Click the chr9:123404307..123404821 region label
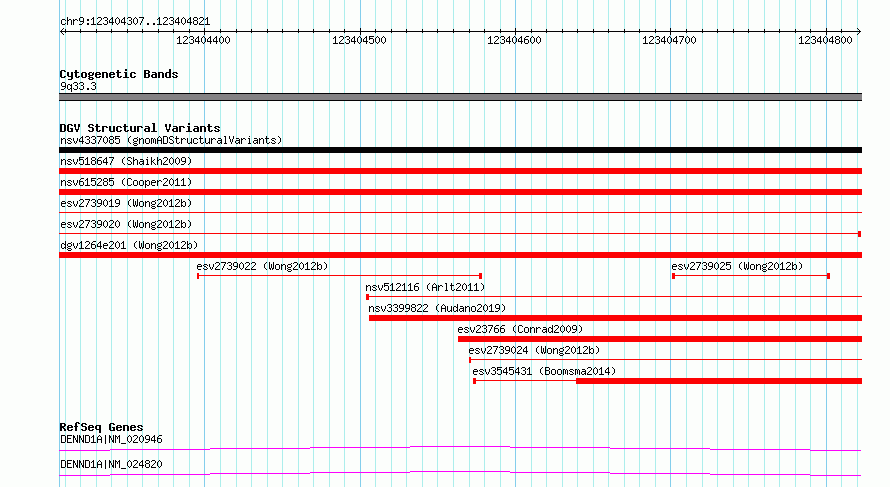Viewport: 890px width, 487px height. [135, 21]
